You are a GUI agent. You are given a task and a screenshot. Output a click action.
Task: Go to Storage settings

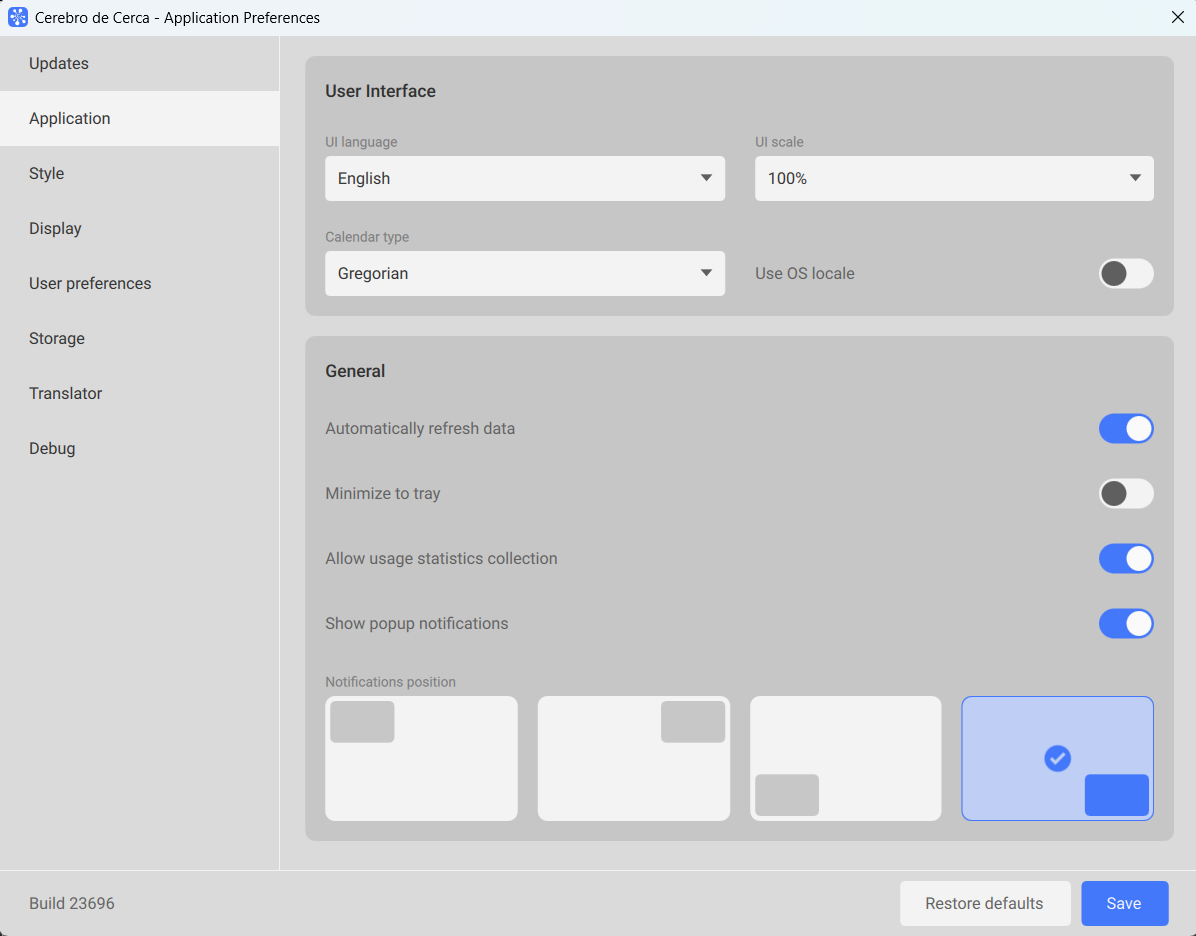[x=57, y=339]
